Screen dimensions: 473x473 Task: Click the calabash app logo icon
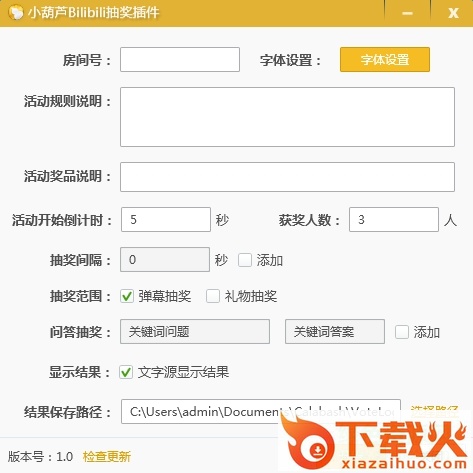pos(16,13)
